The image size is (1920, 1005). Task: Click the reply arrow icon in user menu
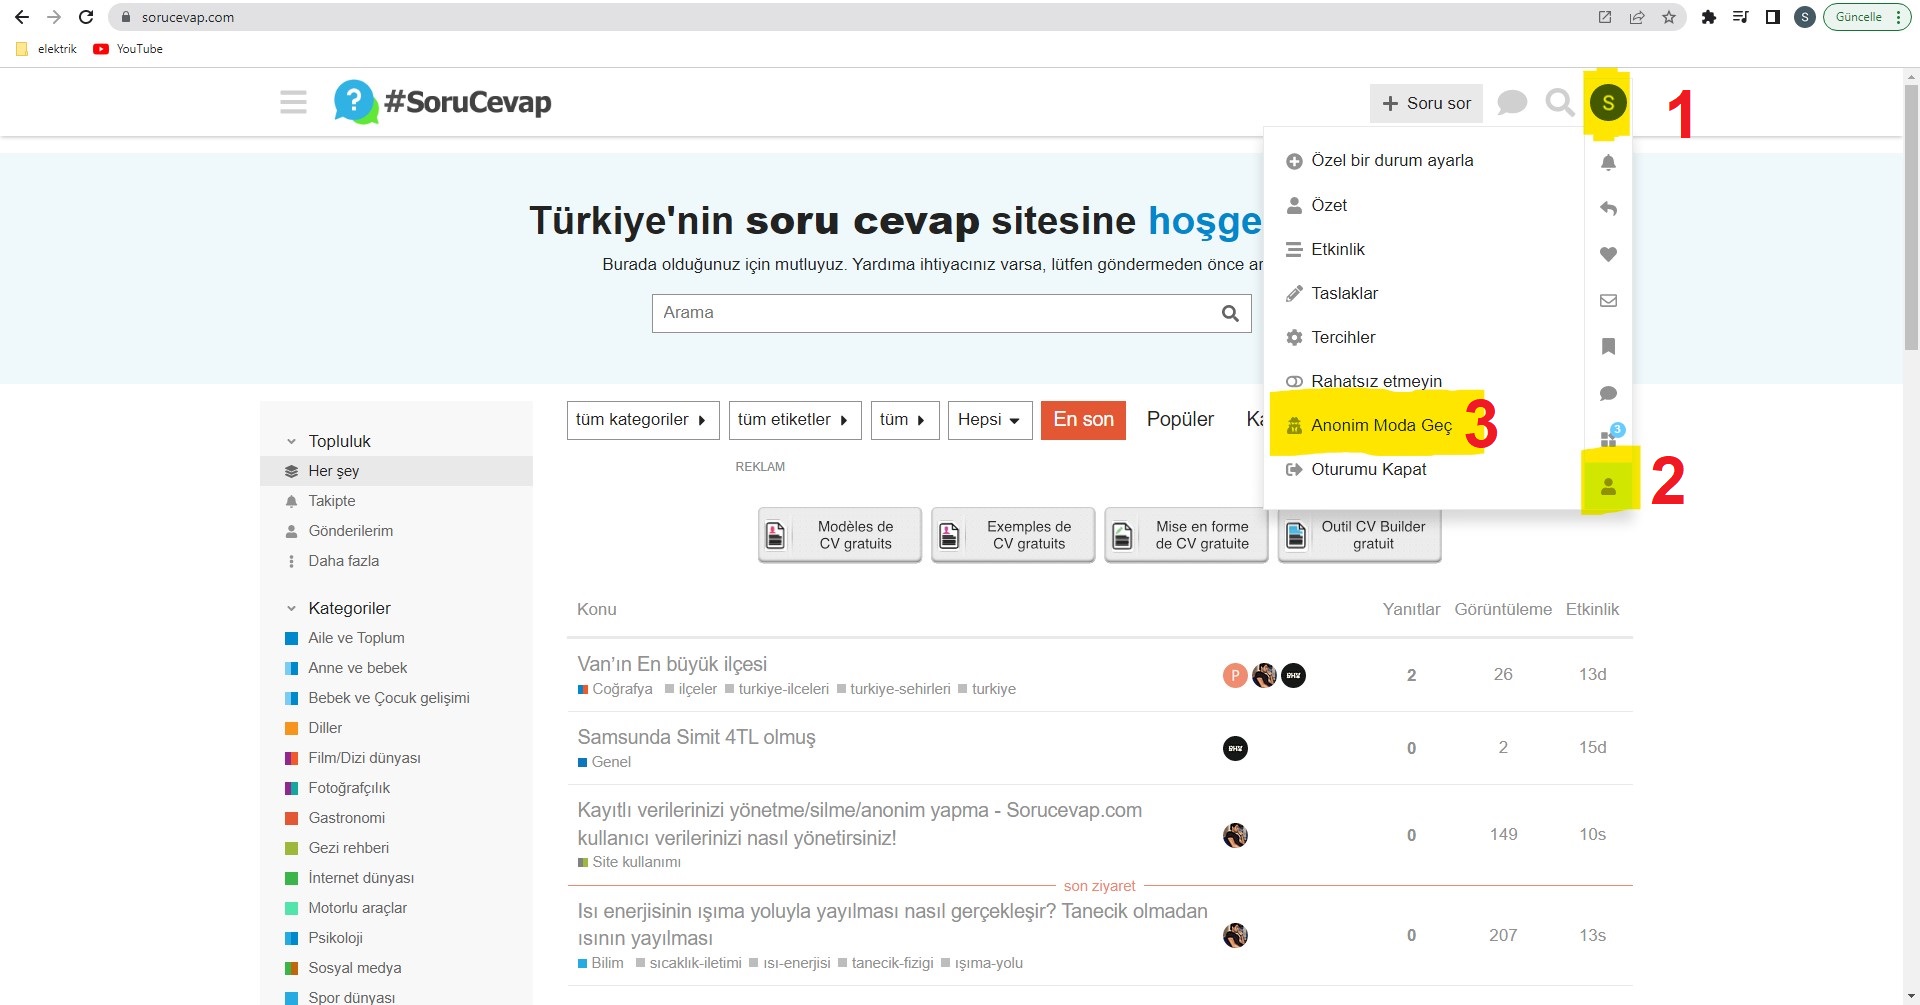pyautogui.click(x=1608, y=209)
